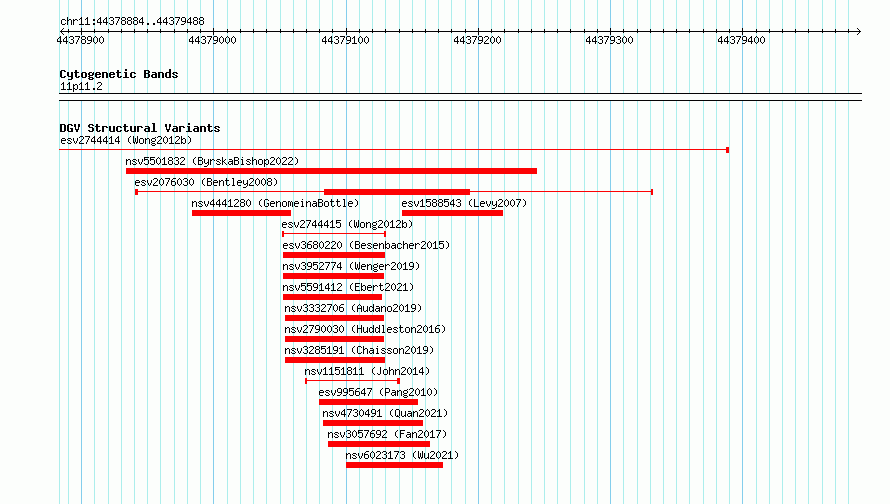Click the chr11:44378884..44379488 region label
The image size is (890, 504).
[132, 21]
